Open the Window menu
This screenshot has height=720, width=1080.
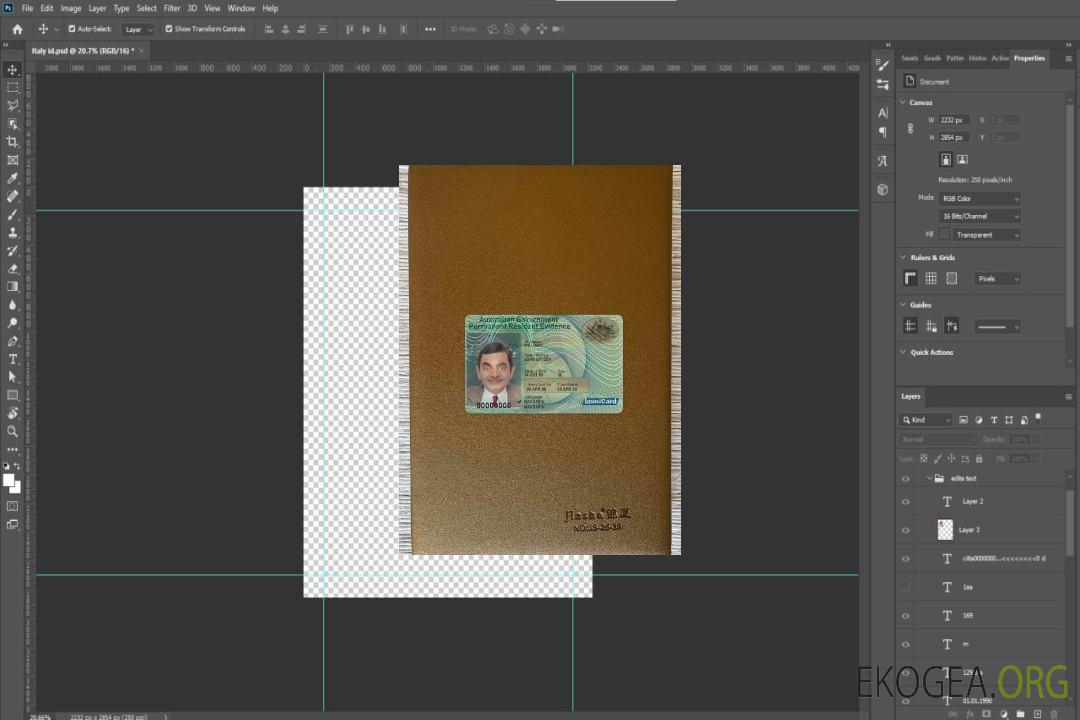click(x=241, y=8)
